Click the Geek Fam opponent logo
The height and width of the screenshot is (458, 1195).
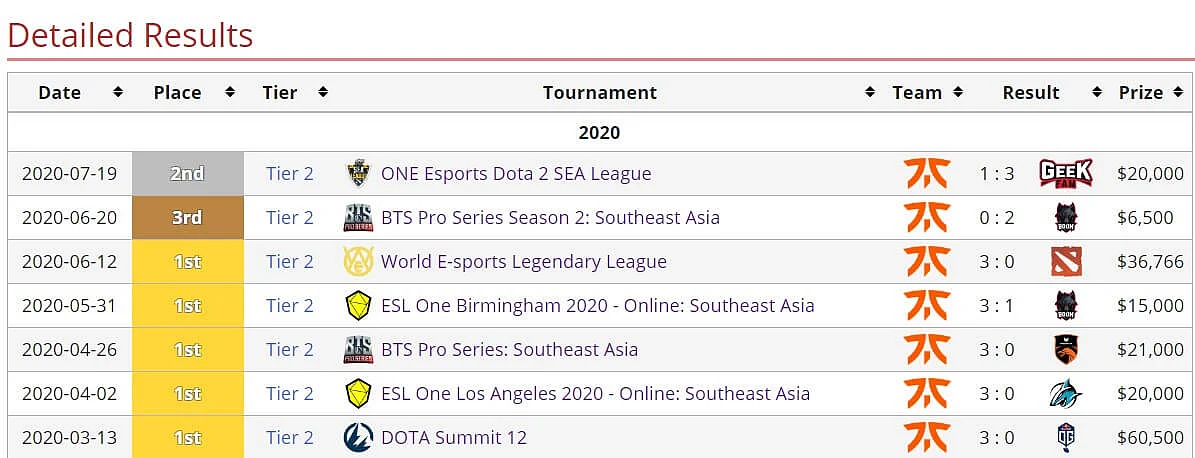click(1065, 174)
